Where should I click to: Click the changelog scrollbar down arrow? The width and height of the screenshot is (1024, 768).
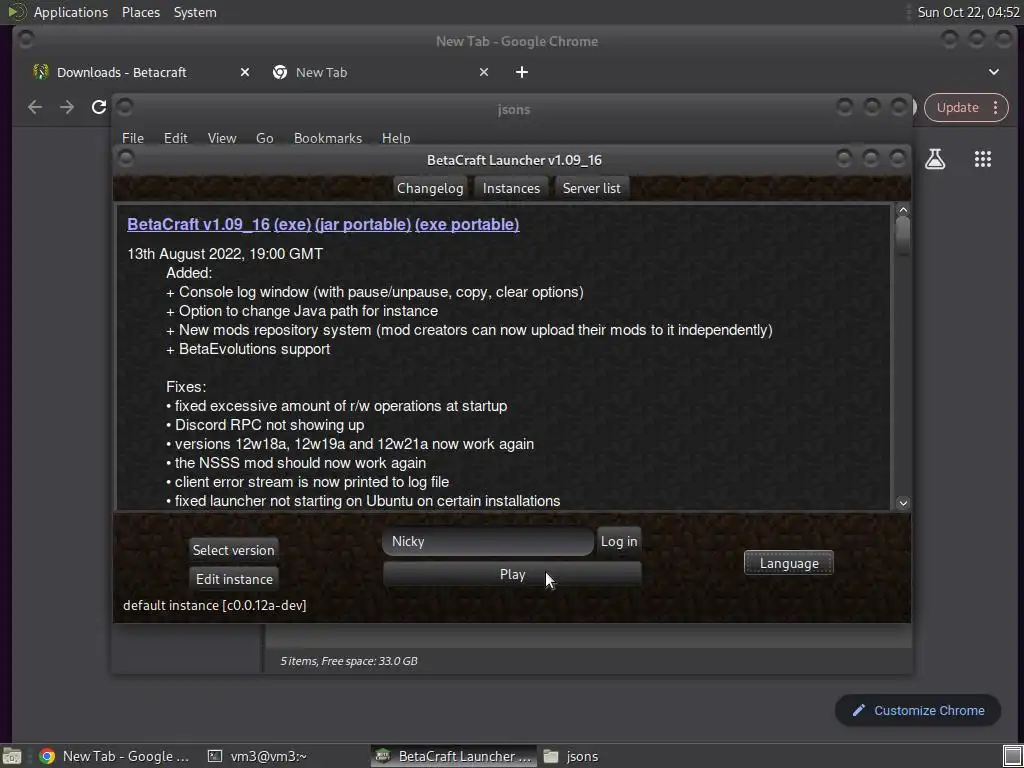click(x=903, y=503)
